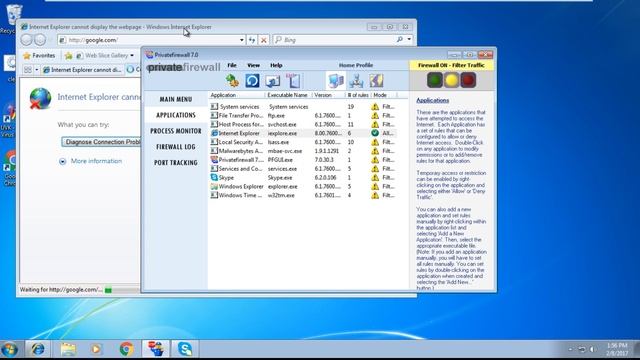This screenshot has width=640, height=360.
Task: Open the search provider dropdown arrow
Action: (x=409, y=40)
